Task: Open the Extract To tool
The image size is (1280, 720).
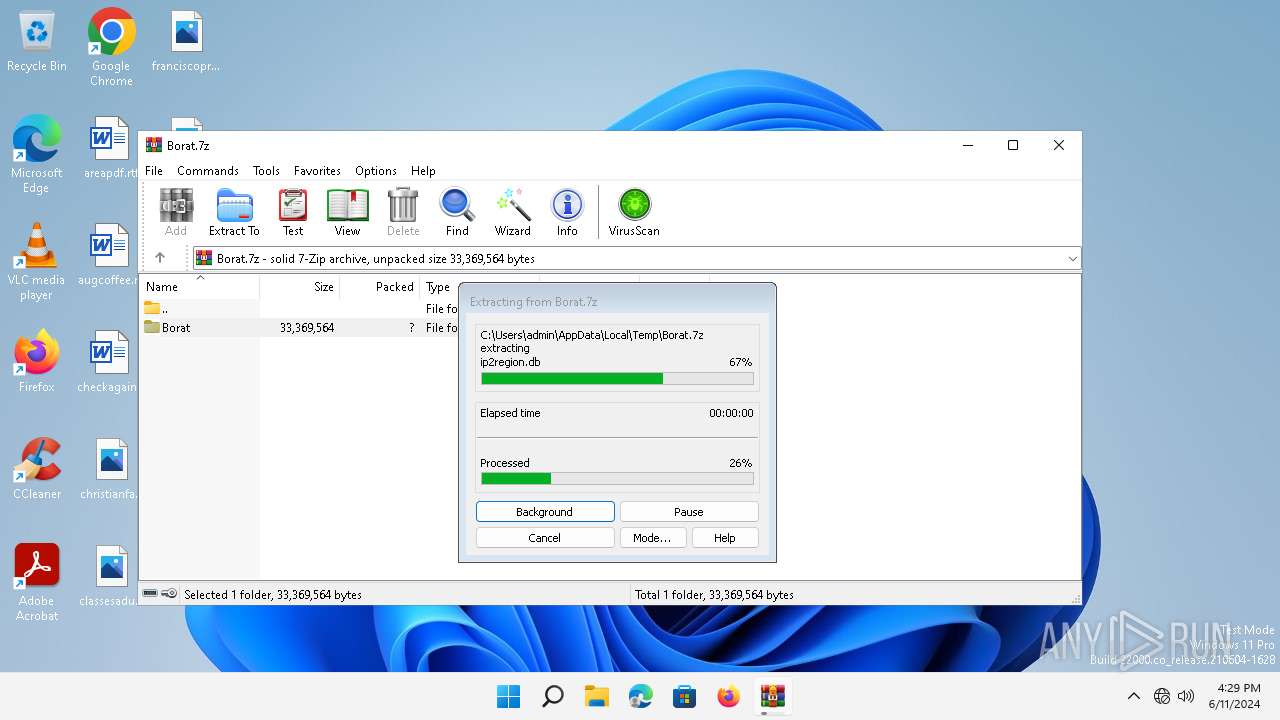Action: pos(234,212)
